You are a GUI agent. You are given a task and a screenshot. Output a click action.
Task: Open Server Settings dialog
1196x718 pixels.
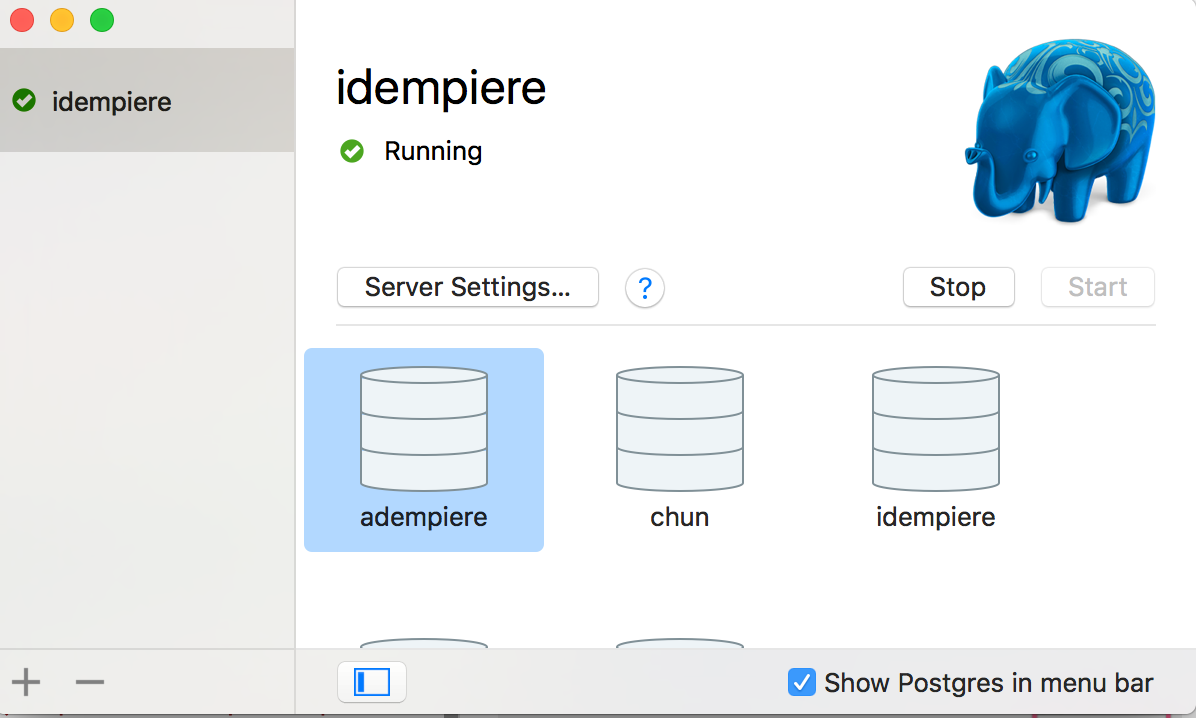tap(468, 287)
